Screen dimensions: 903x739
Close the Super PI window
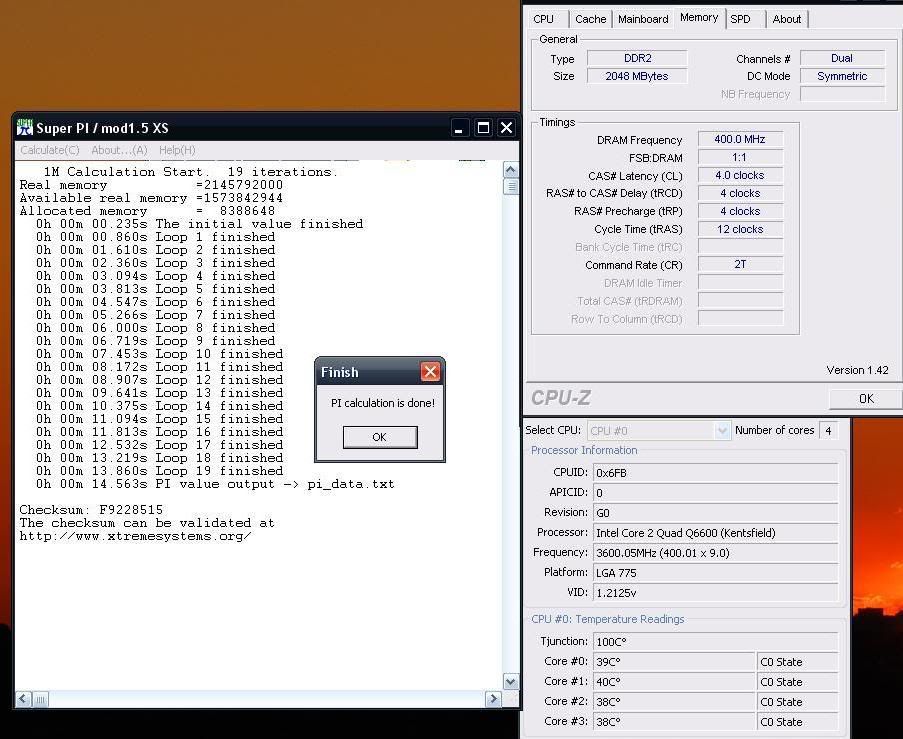[x=506, y=128]
